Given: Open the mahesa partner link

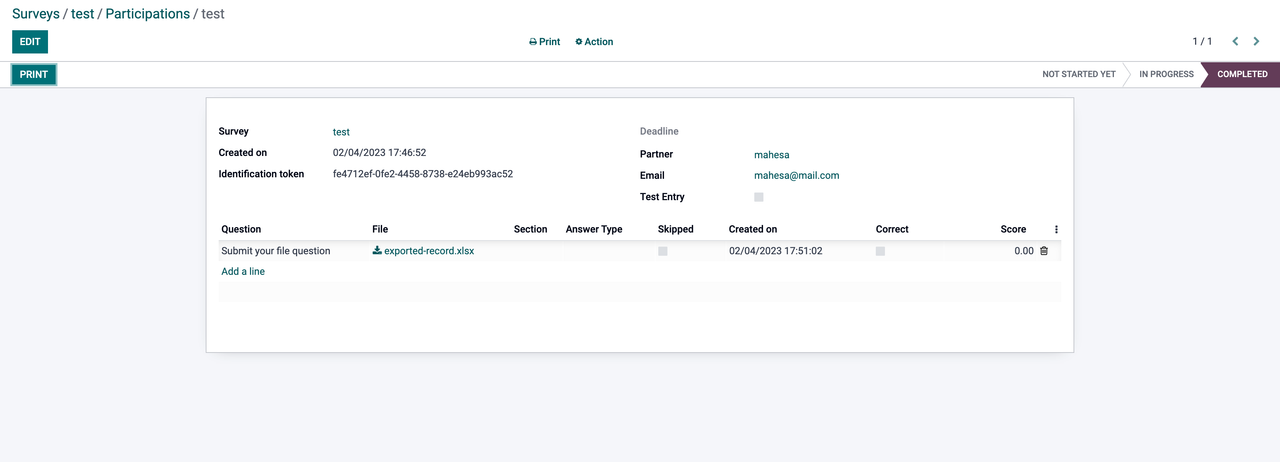Looking at the screenshot, I should coord(772,155).
